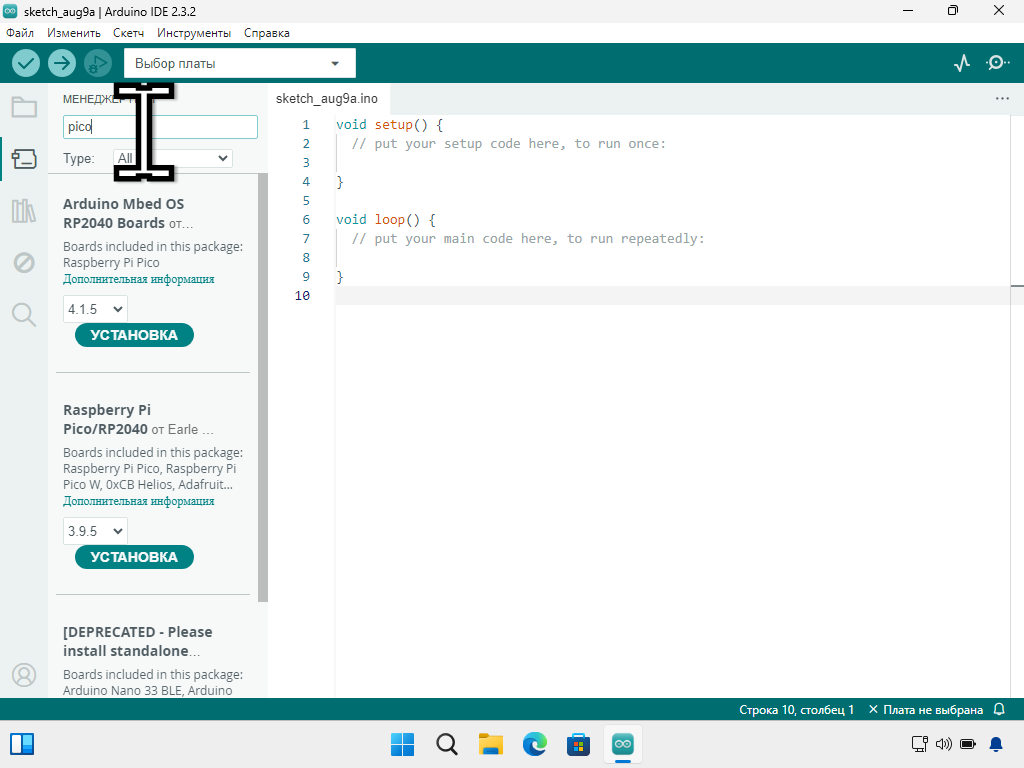Click the boards search field containing pico
This screenshot has width=1024, height=768.
(x=160, y=127)
